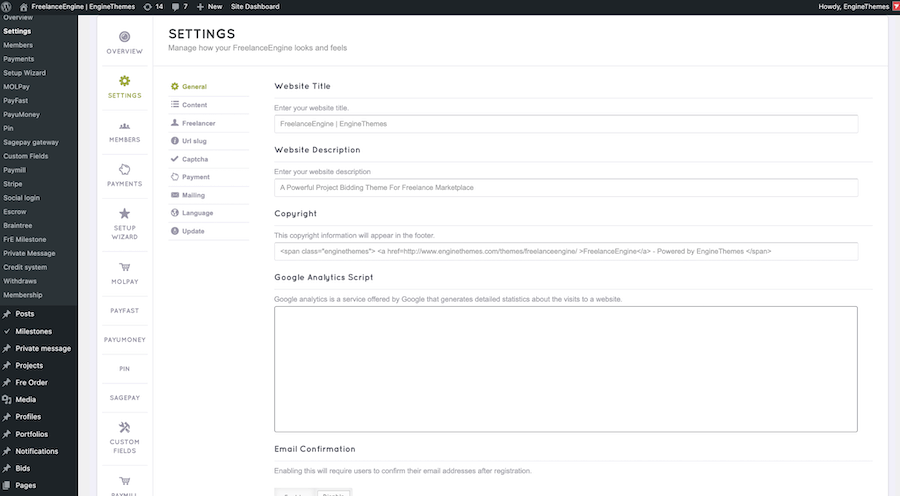Click the Copyright input field

pyautogui.click(x=566, y=251)
